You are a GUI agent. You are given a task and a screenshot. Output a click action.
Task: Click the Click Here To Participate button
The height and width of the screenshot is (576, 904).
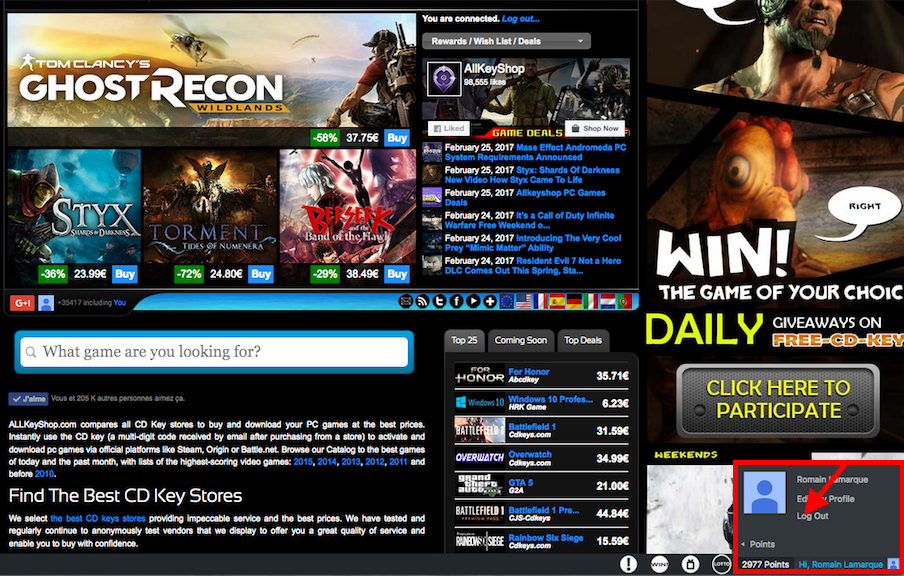(778, 399)
